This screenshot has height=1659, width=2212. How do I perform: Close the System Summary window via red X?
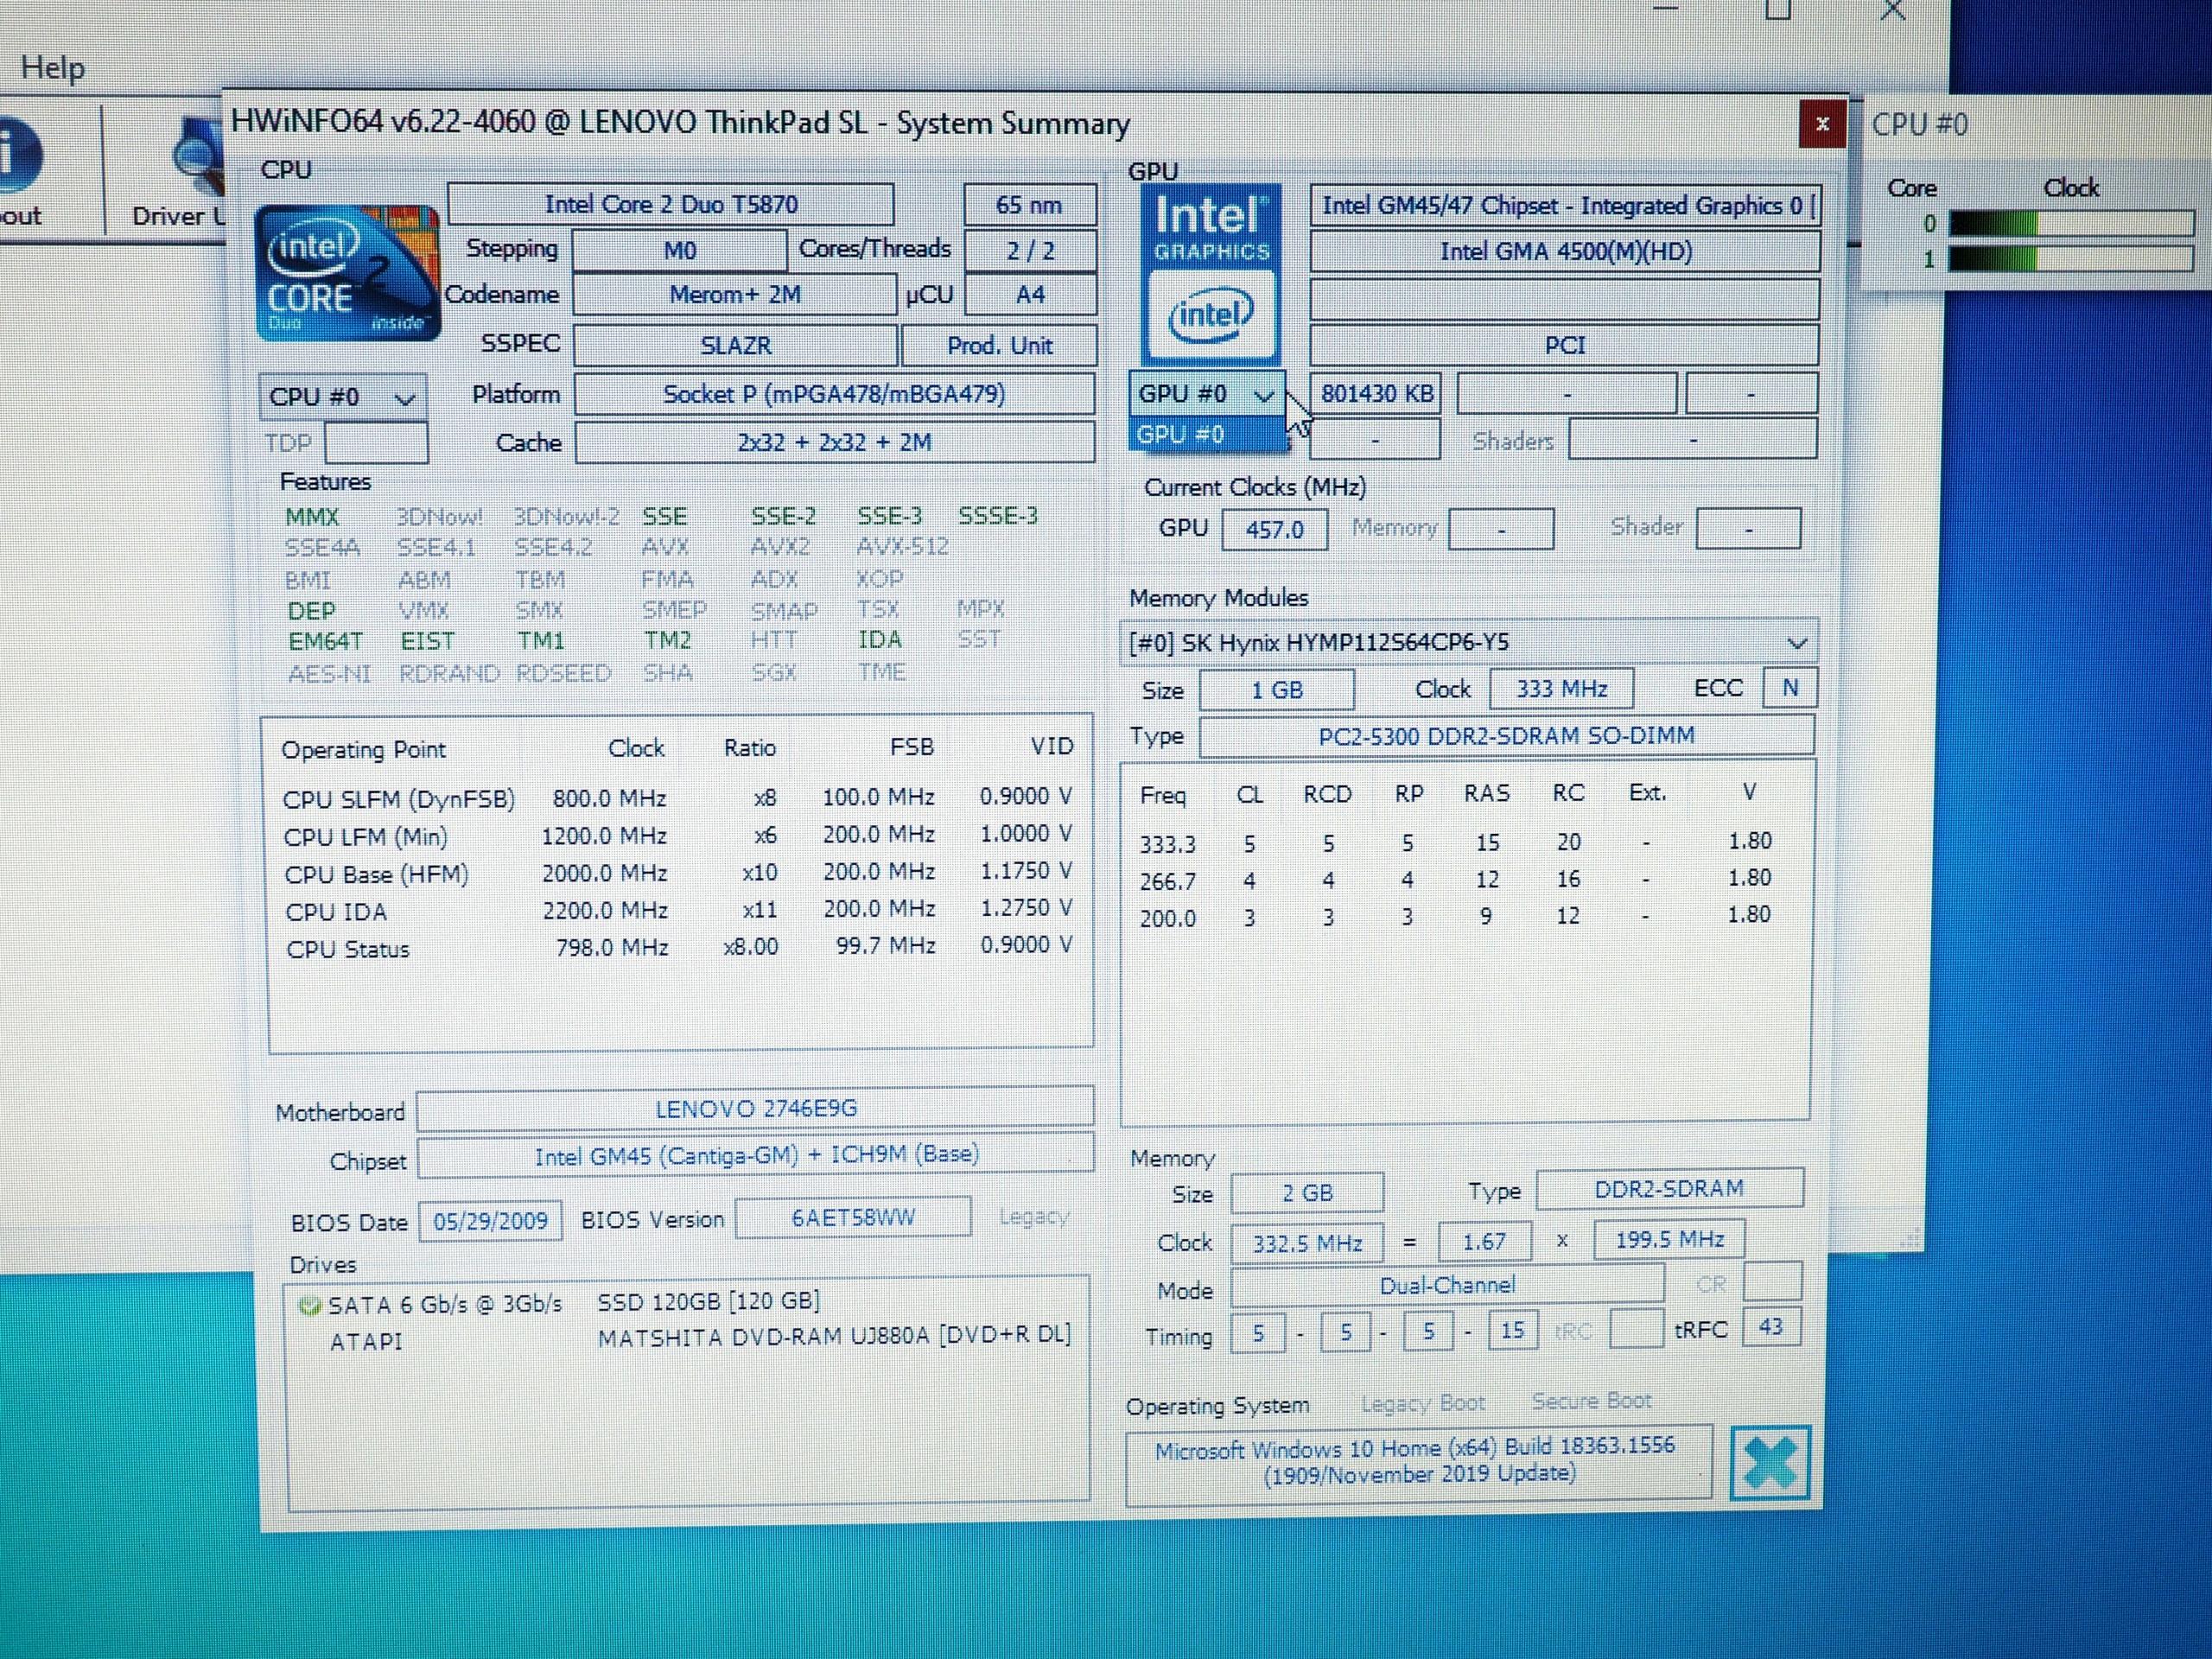(x=1821, y=124)
